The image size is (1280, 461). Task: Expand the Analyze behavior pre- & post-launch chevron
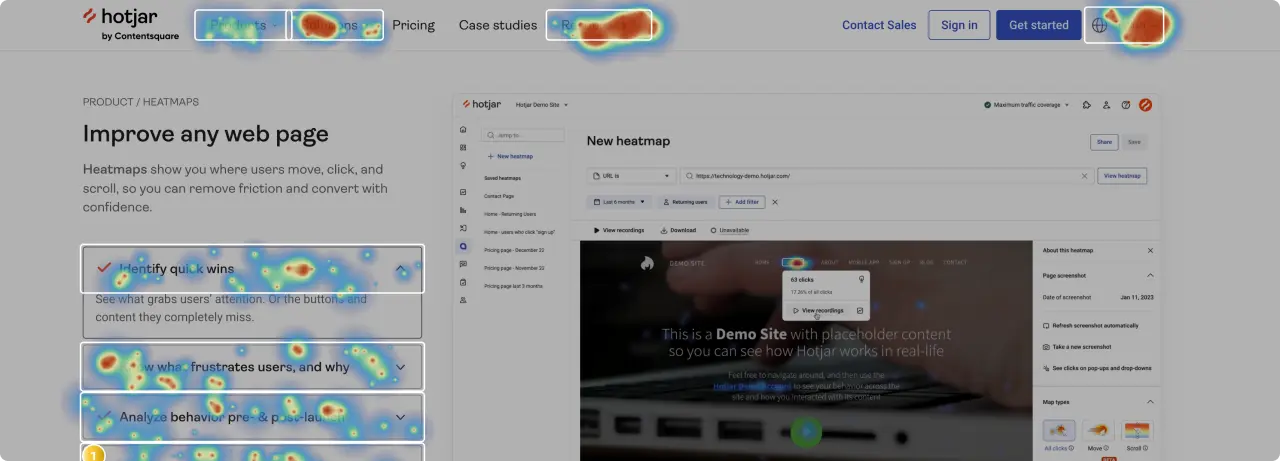pyautogui.click(x=401, y=417)
